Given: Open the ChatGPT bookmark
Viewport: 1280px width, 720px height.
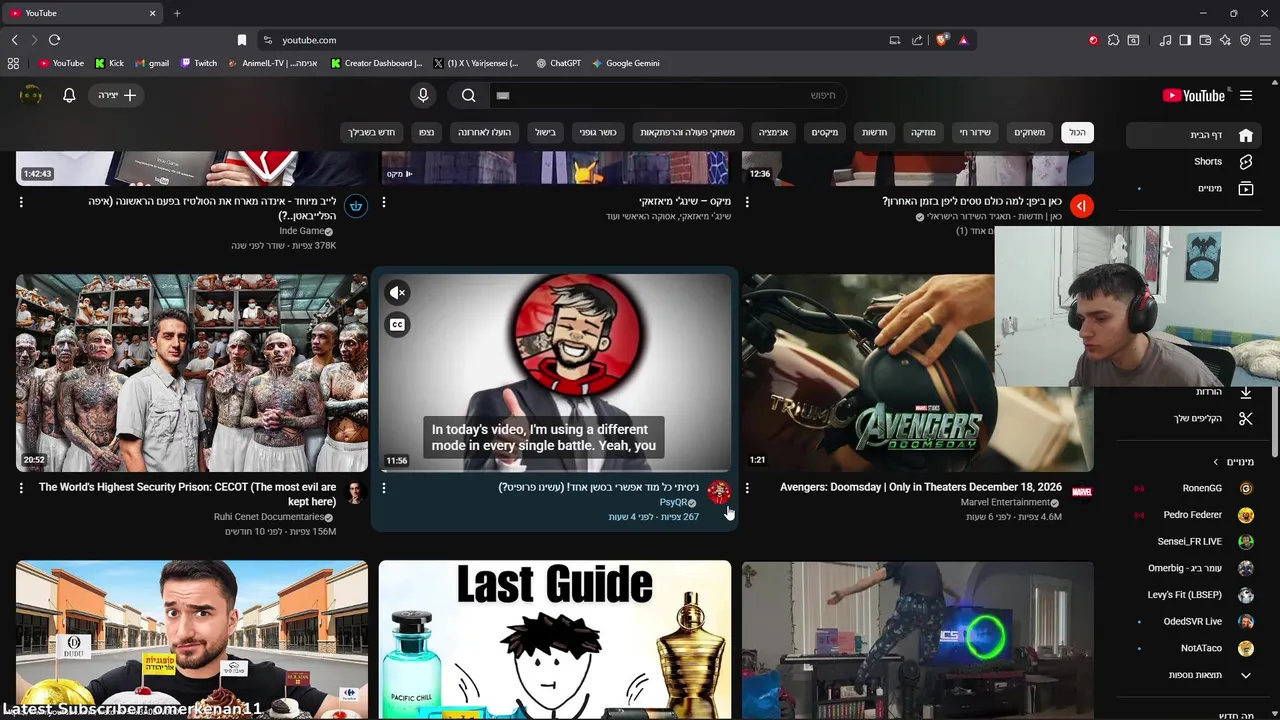Looking at the screenshot, I should [558, 63].
